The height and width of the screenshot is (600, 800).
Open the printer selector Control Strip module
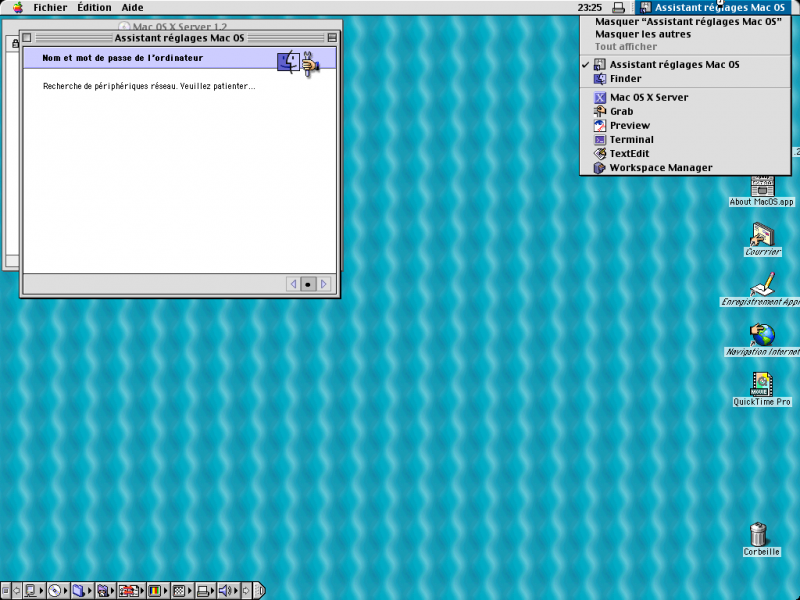(206, 591)
